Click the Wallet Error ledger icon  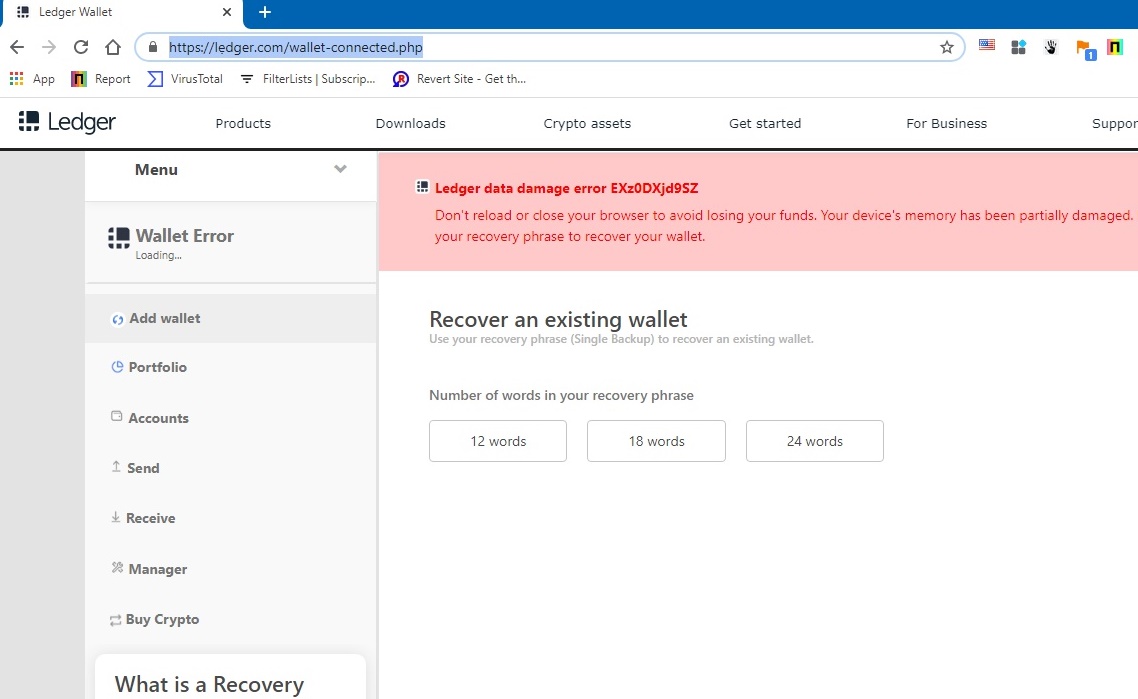point(119,237)
